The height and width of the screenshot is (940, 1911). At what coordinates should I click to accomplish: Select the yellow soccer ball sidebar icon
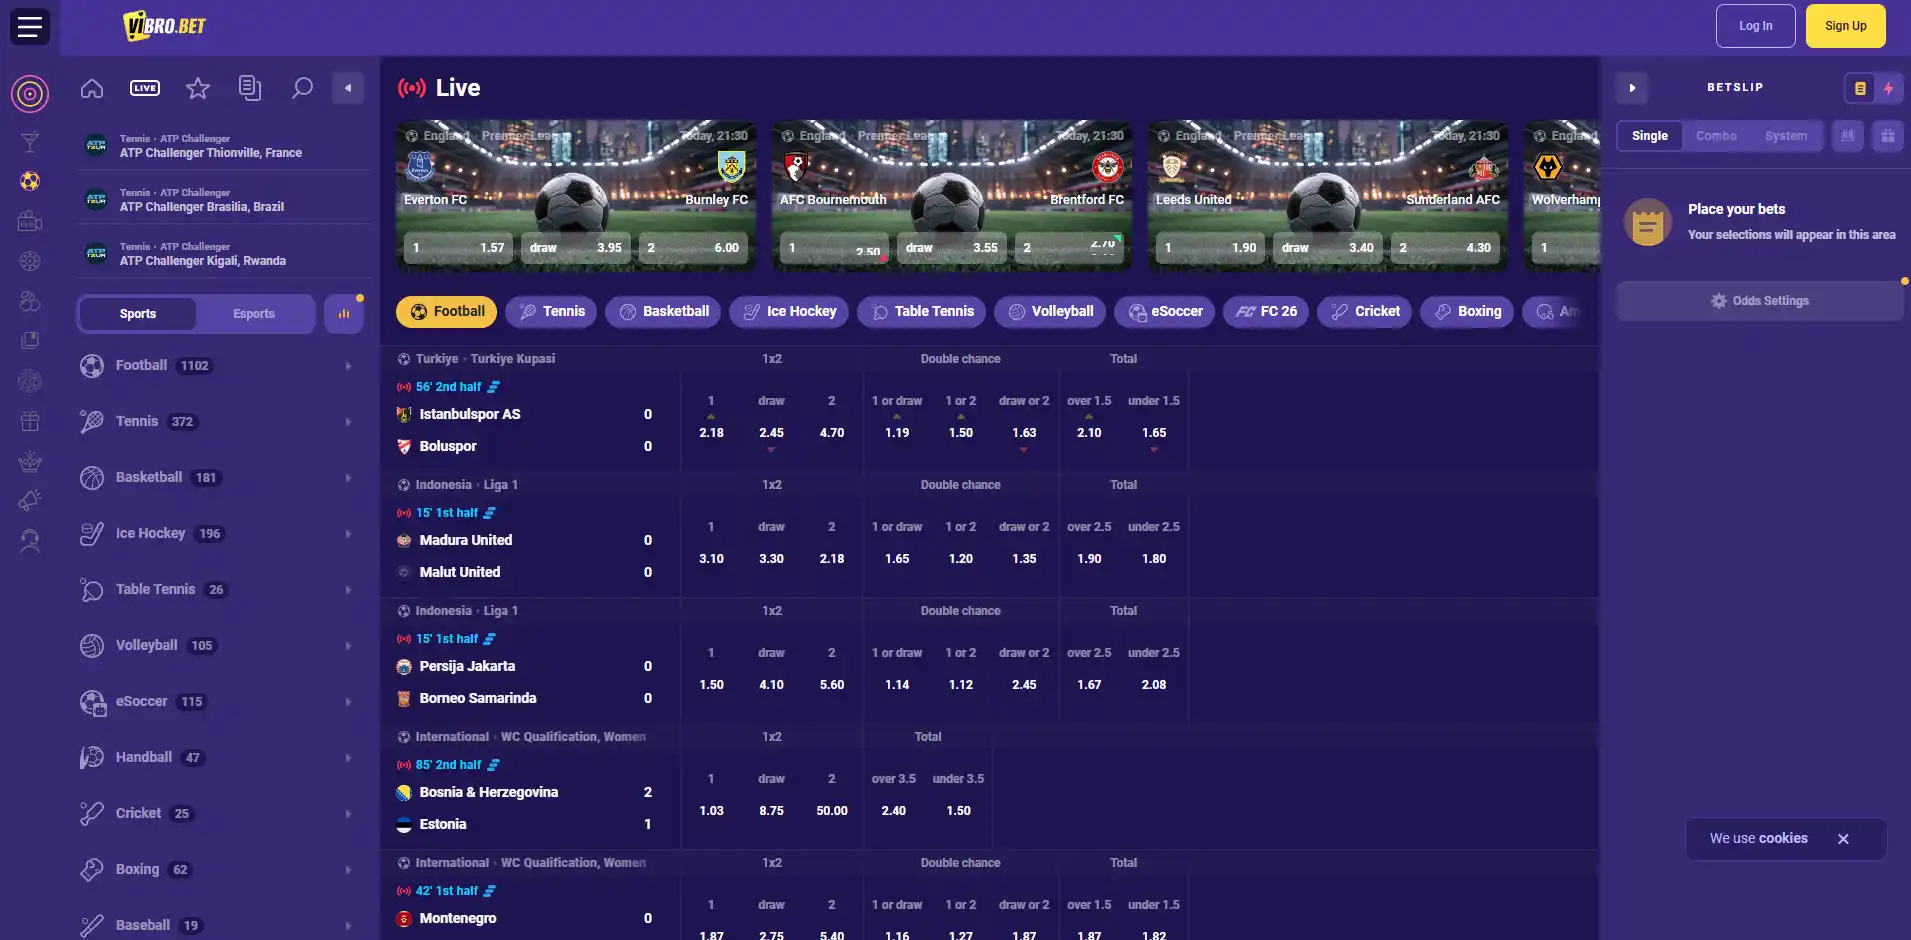click(30, 181)
